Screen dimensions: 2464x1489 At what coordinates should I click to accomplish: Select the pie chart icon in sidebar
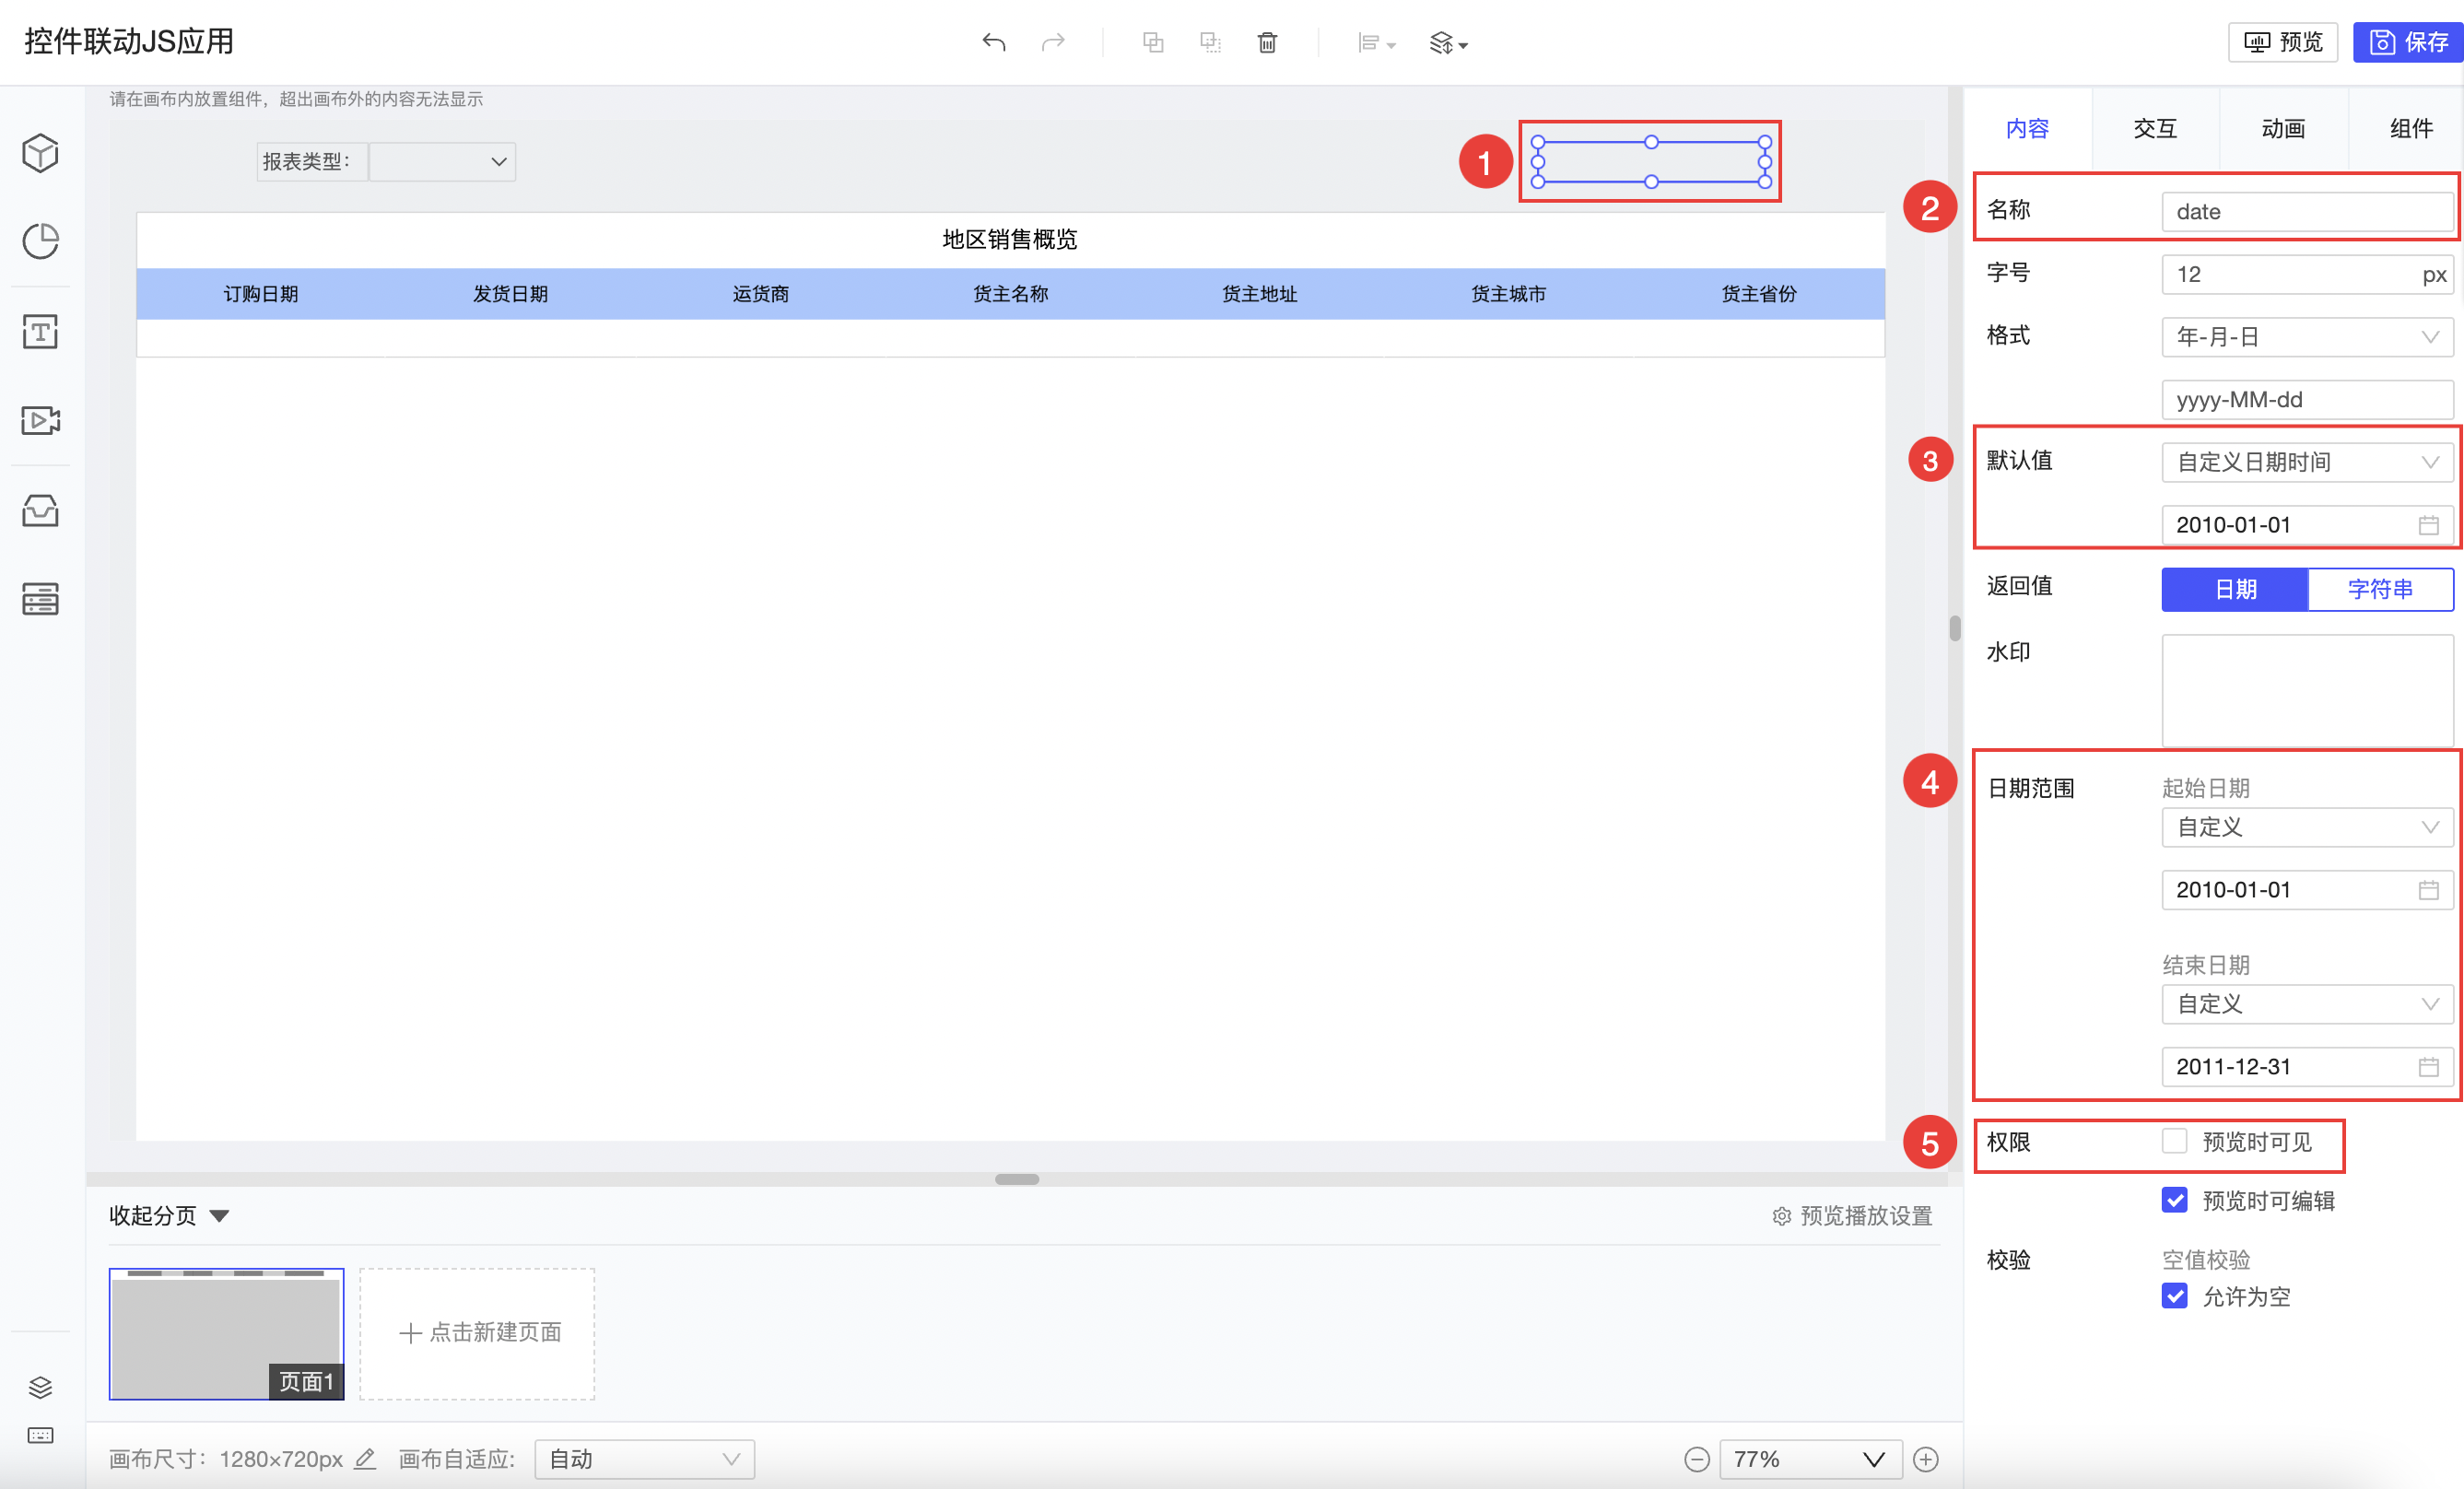pos(40,241)
